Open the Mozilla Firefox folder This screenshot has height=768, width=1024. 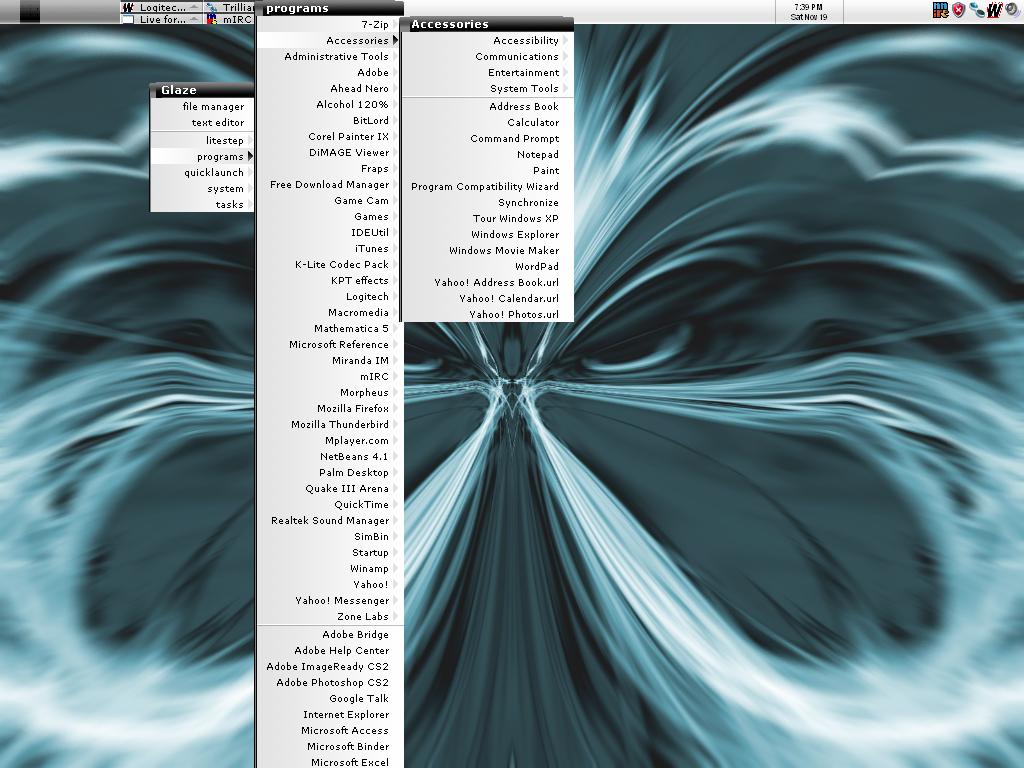(330, 409)
